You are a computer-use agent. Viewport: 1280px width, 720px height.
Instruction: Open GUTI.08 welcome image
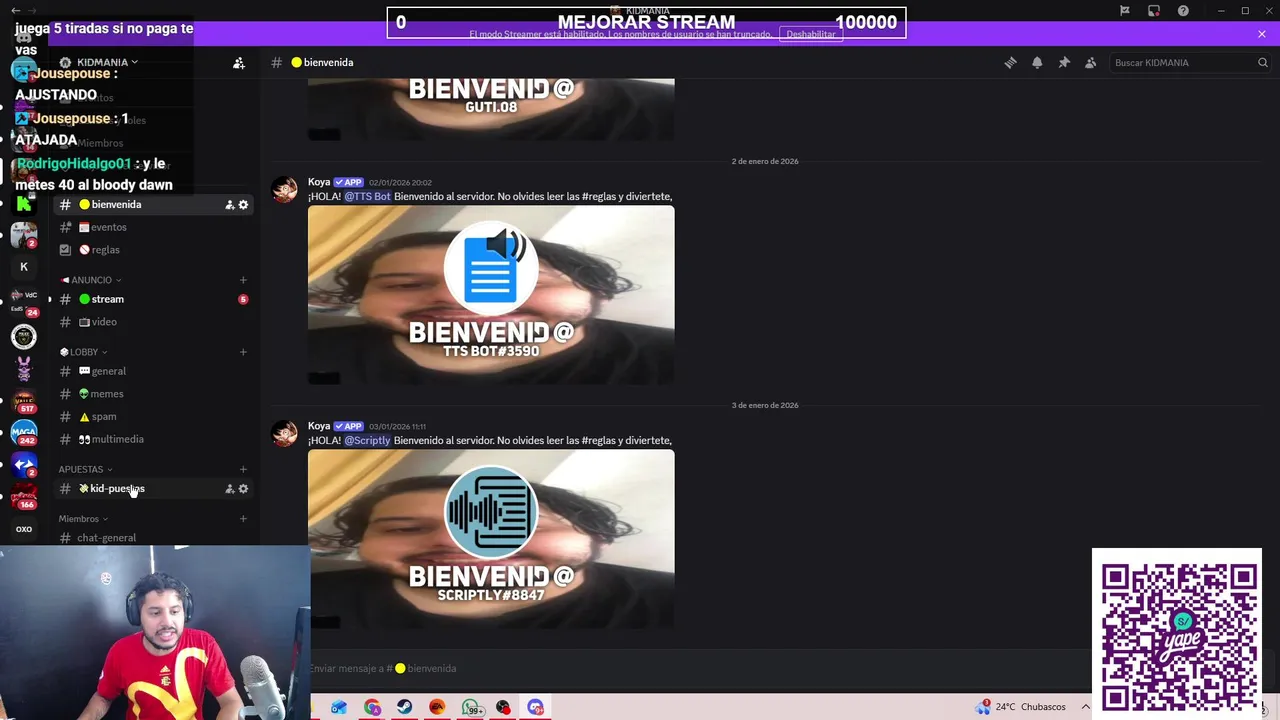[x=491, y=109]
